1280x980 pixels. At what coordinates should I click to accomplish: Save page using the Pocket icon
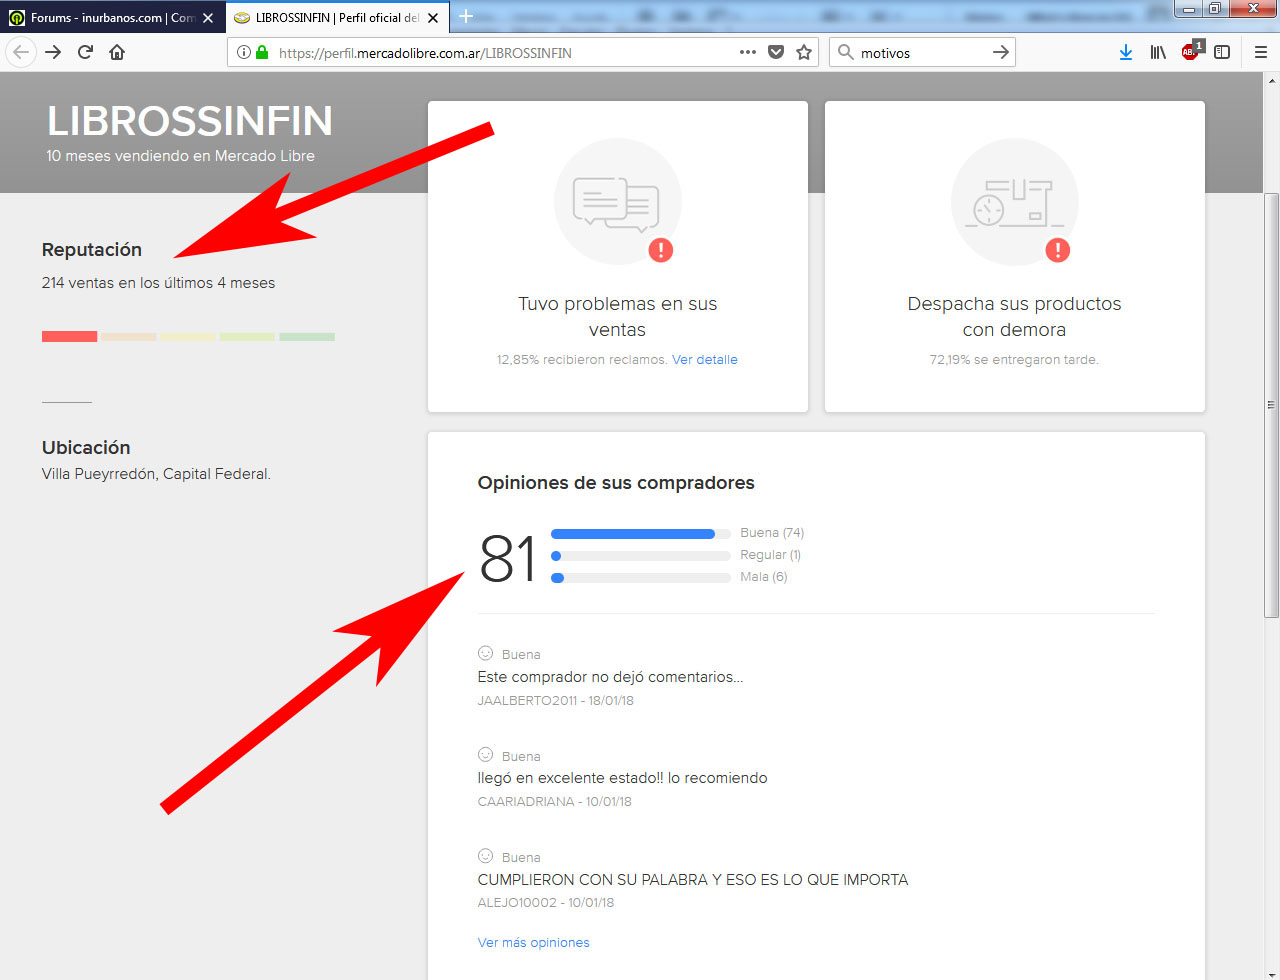(x=776, y=52)
